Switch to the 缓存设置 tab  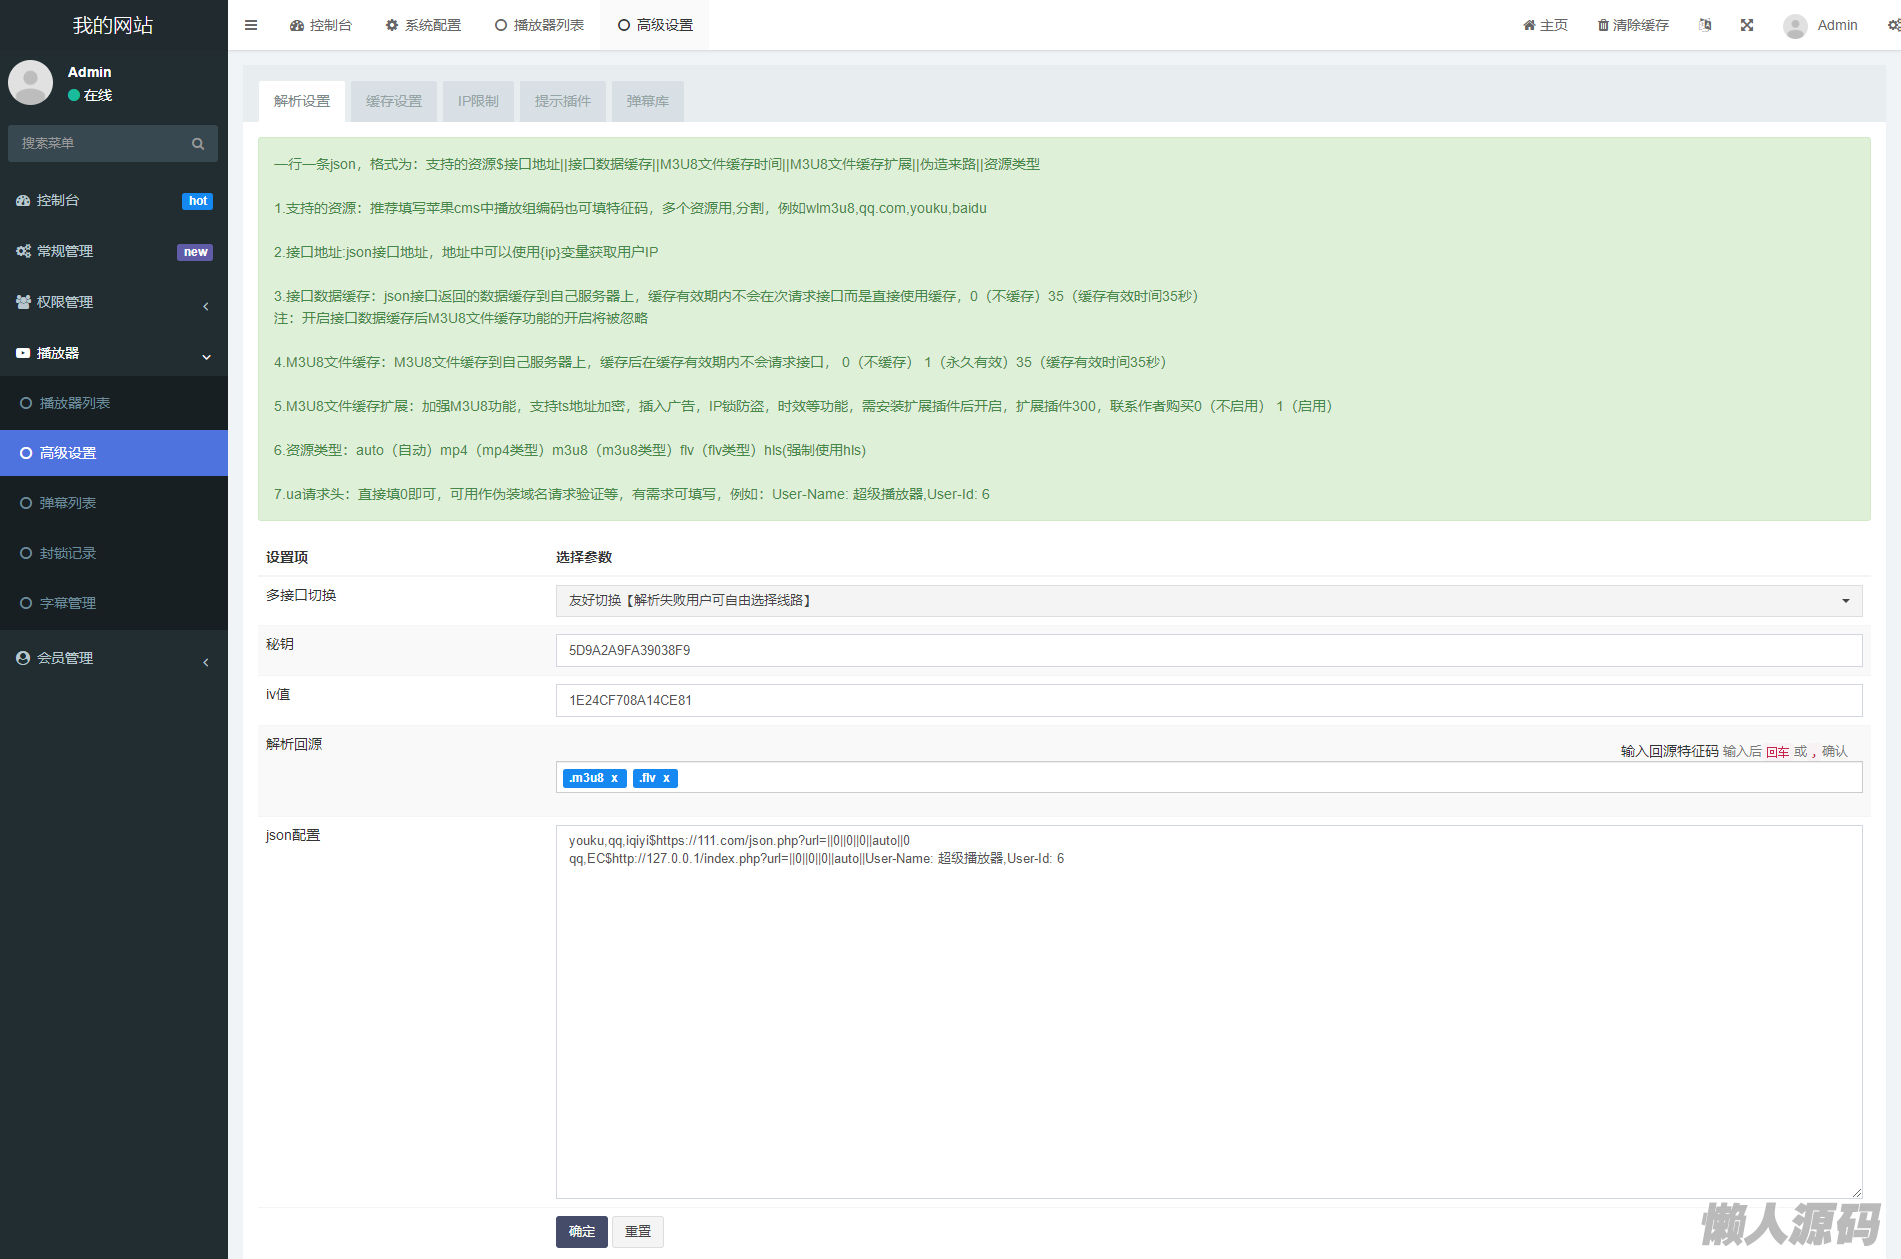tap(394, 101)
